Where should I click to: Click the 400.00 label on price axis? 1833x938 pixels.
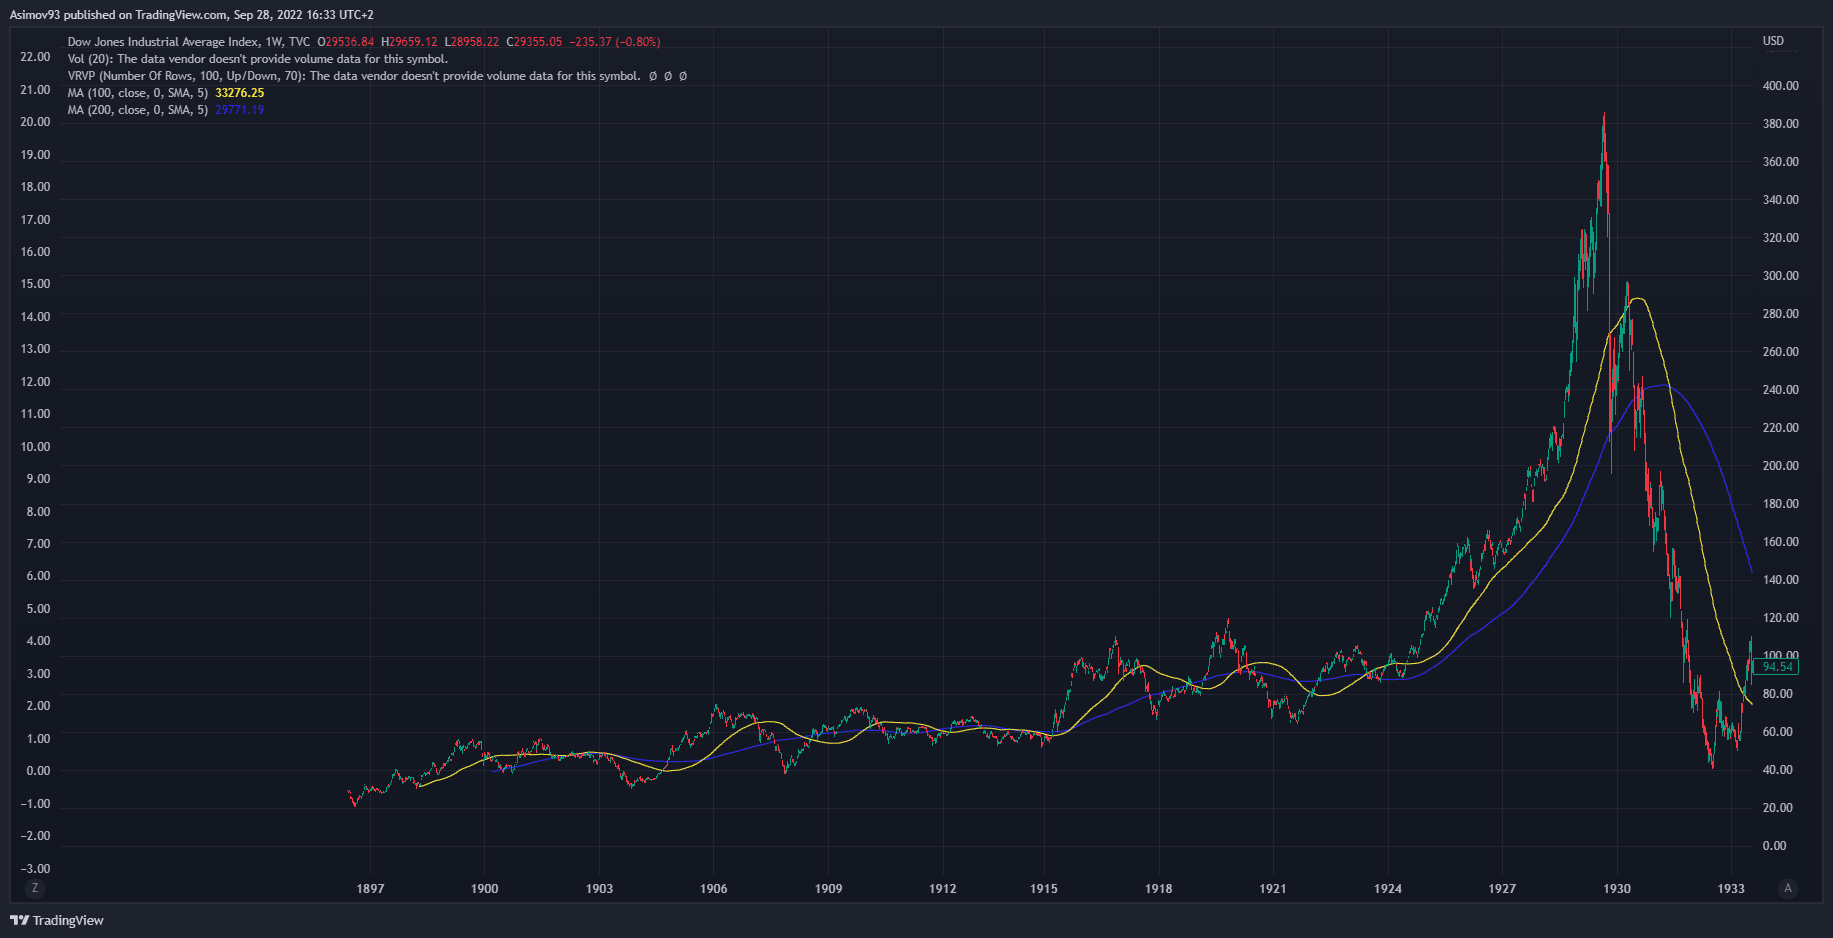click(x=1780, y=86)
